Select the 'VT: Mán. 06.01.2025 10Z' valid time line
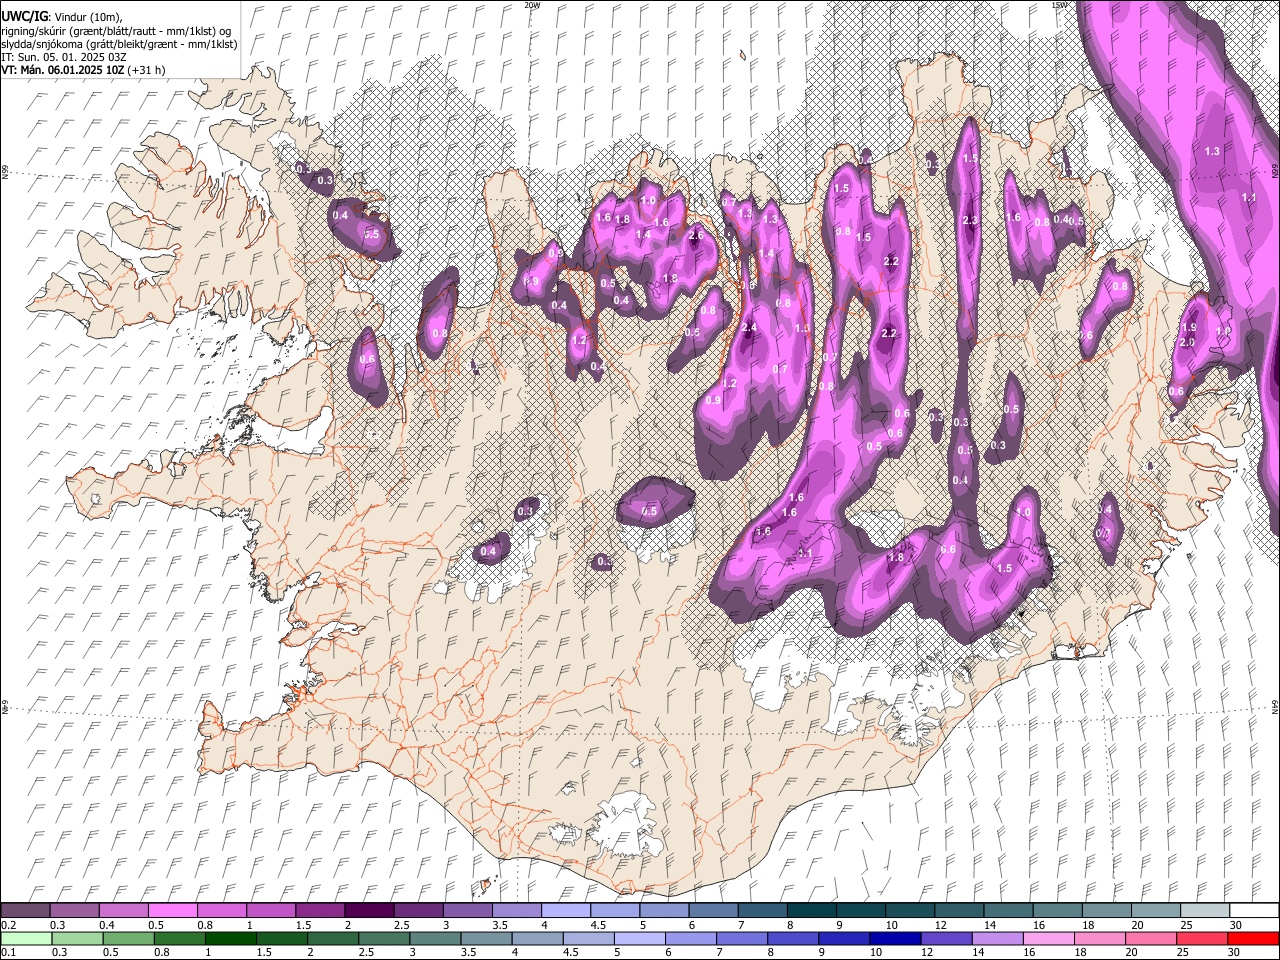Viewport: 1280px width, 960px height. (x=84, y=70)
